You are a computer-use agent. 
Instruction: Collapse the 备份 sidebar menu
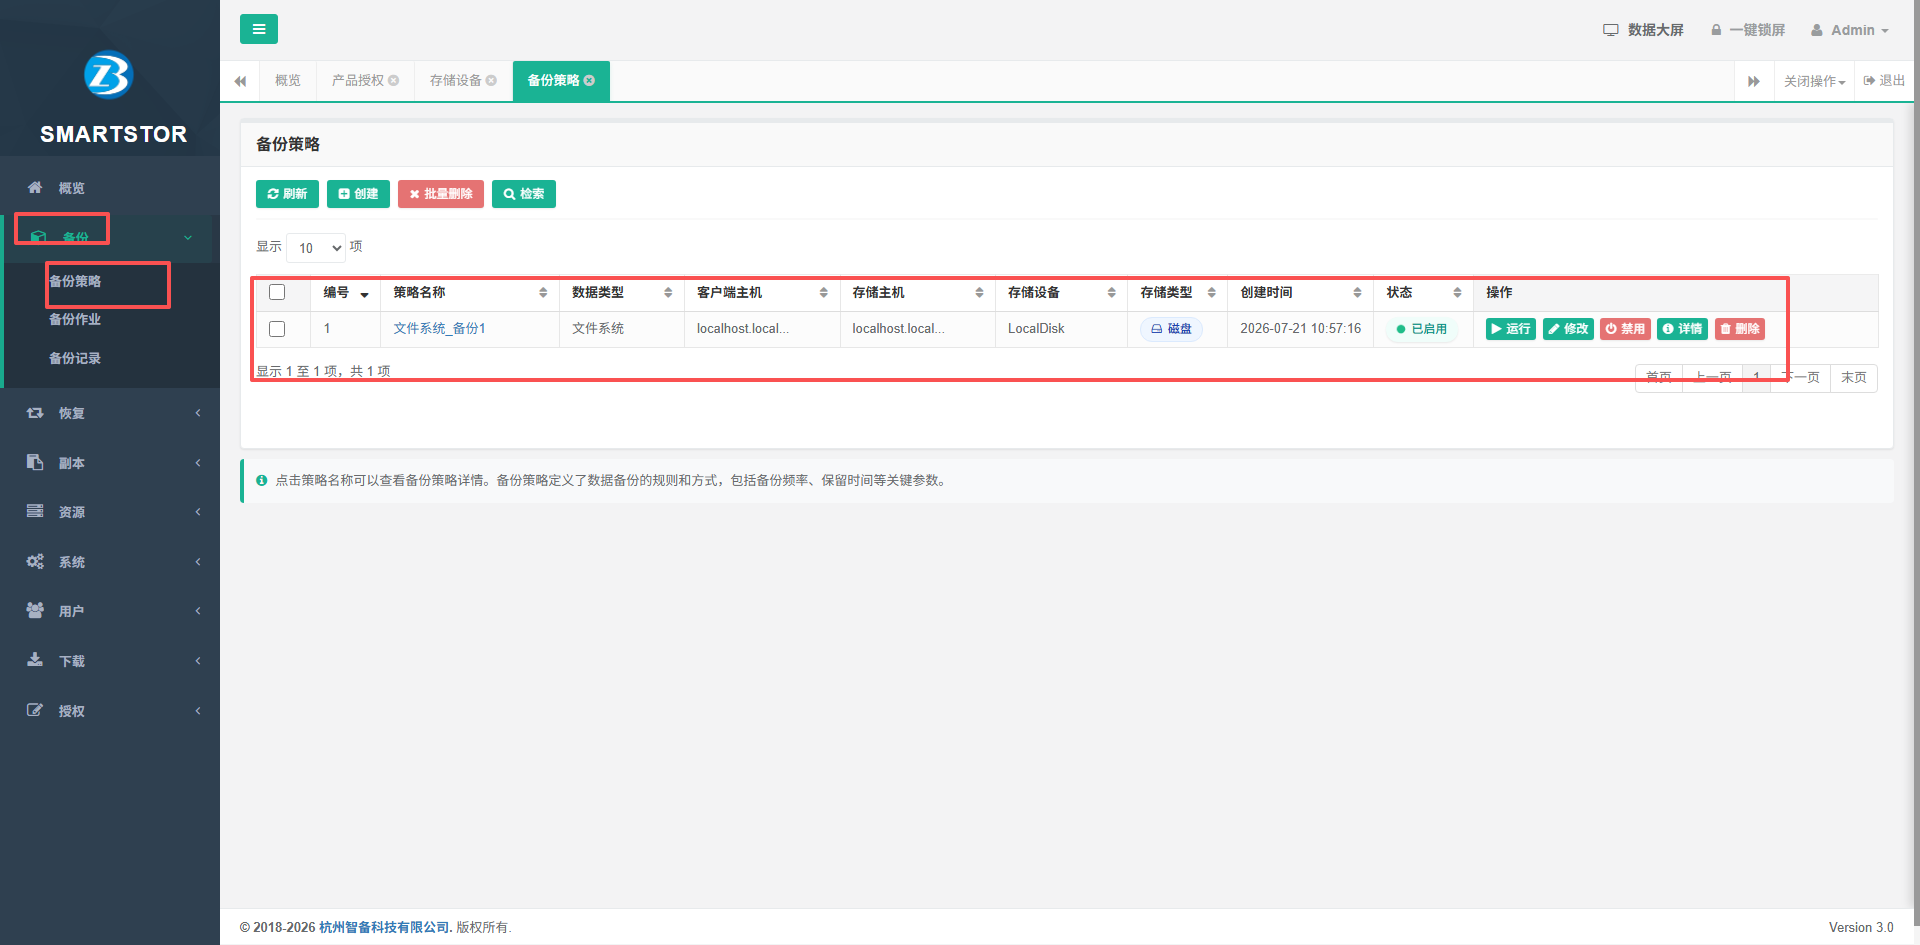pos(188,238)
